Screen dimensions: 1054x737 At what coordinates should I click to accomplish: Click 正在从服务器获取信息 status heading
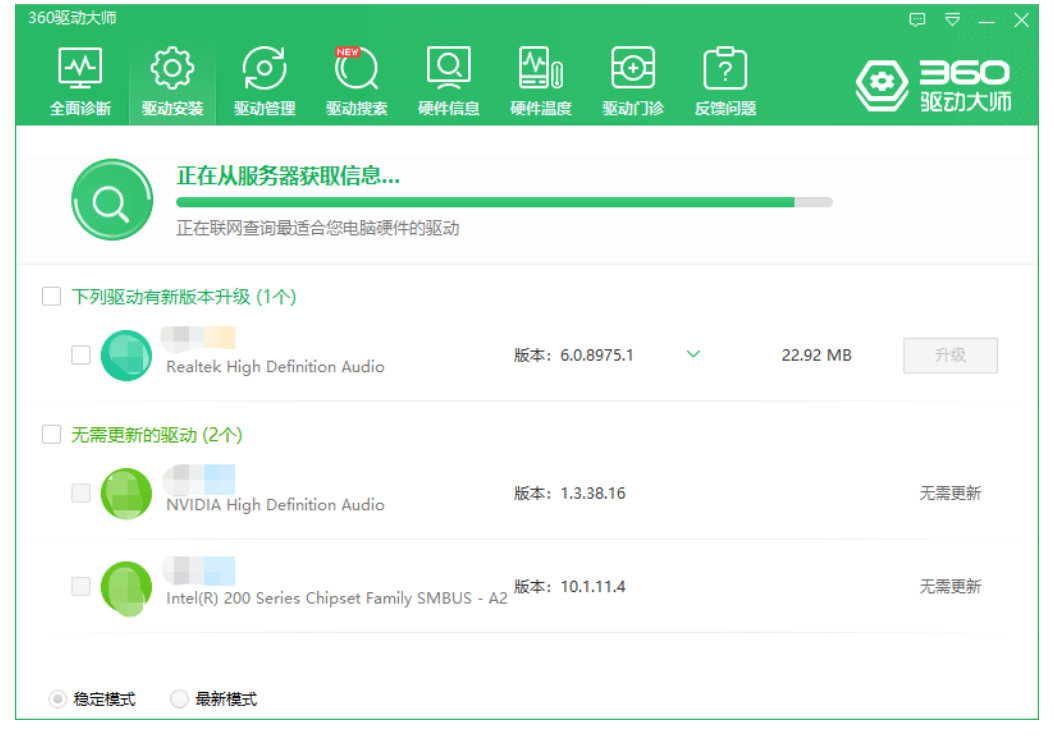288,176
